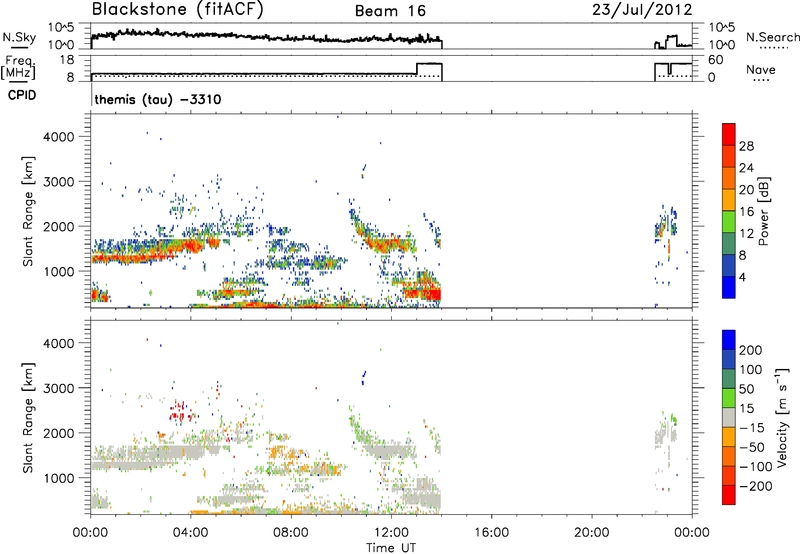Click the '200' velocity colorbar tick

(751, 350)
